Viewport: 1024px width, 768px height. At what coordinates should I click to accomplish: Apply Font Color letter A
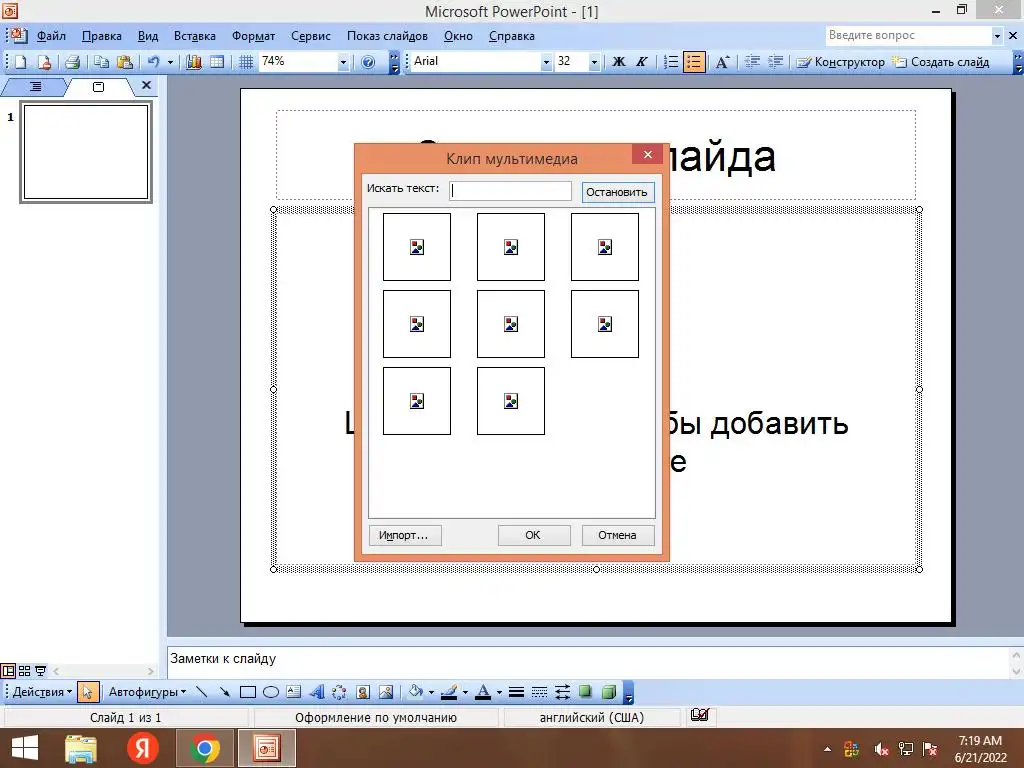pos(483,692)
